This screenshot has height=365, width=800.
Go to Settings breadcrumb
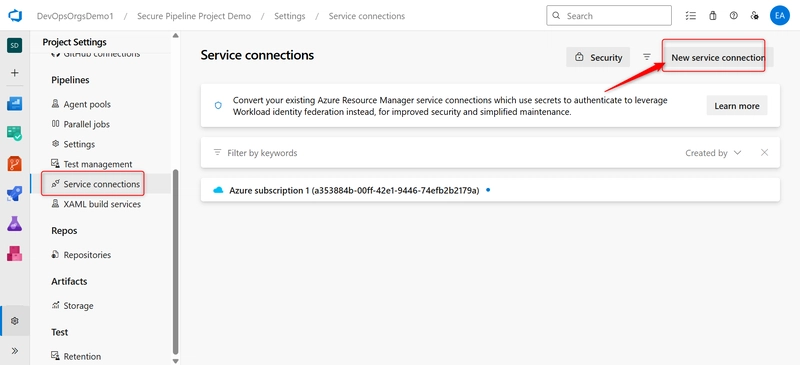290,16
